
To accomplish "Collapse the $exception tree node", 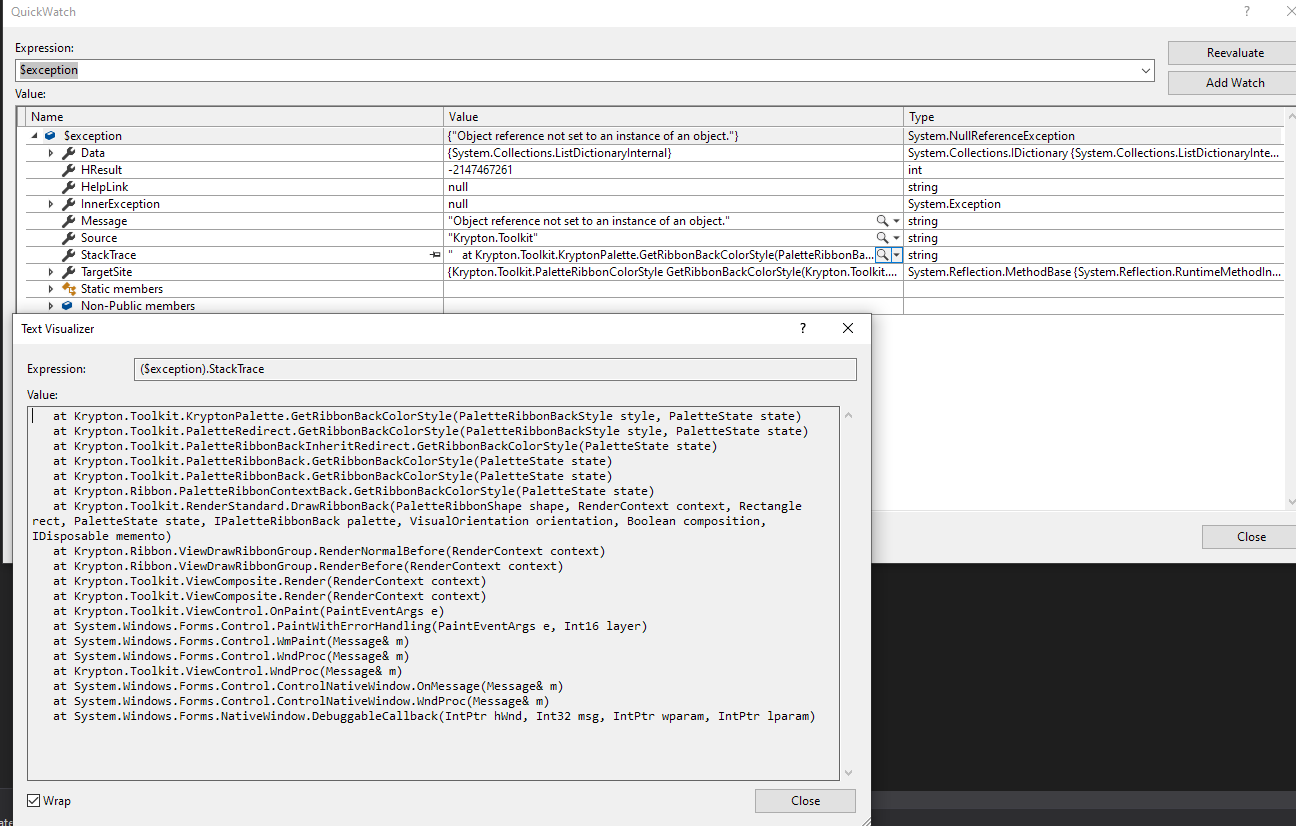I will coord(35,135).
